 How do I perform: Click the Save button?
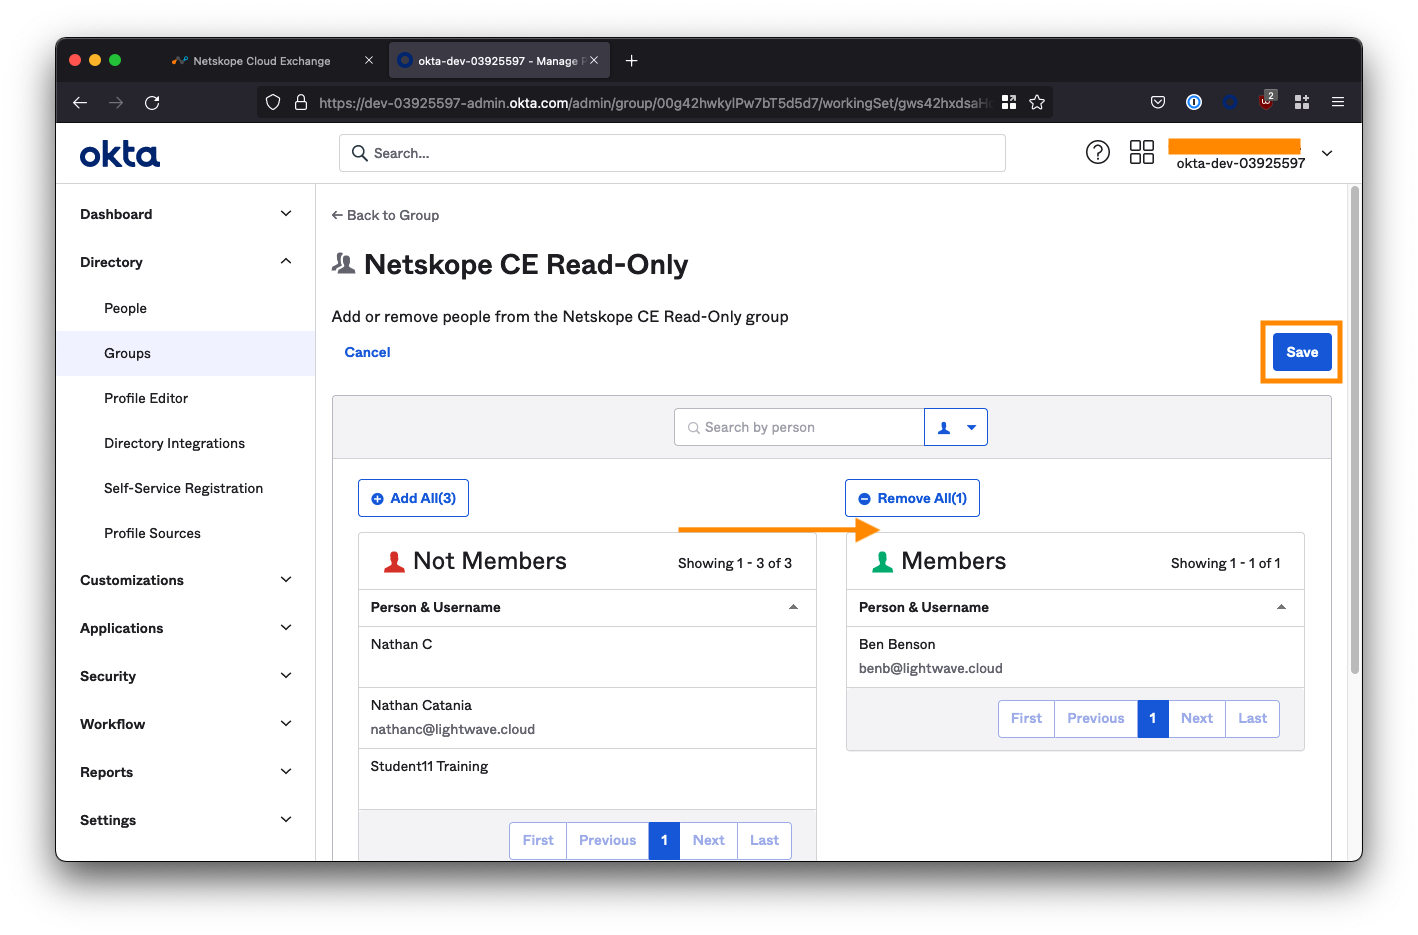[x=1301, y=352]
